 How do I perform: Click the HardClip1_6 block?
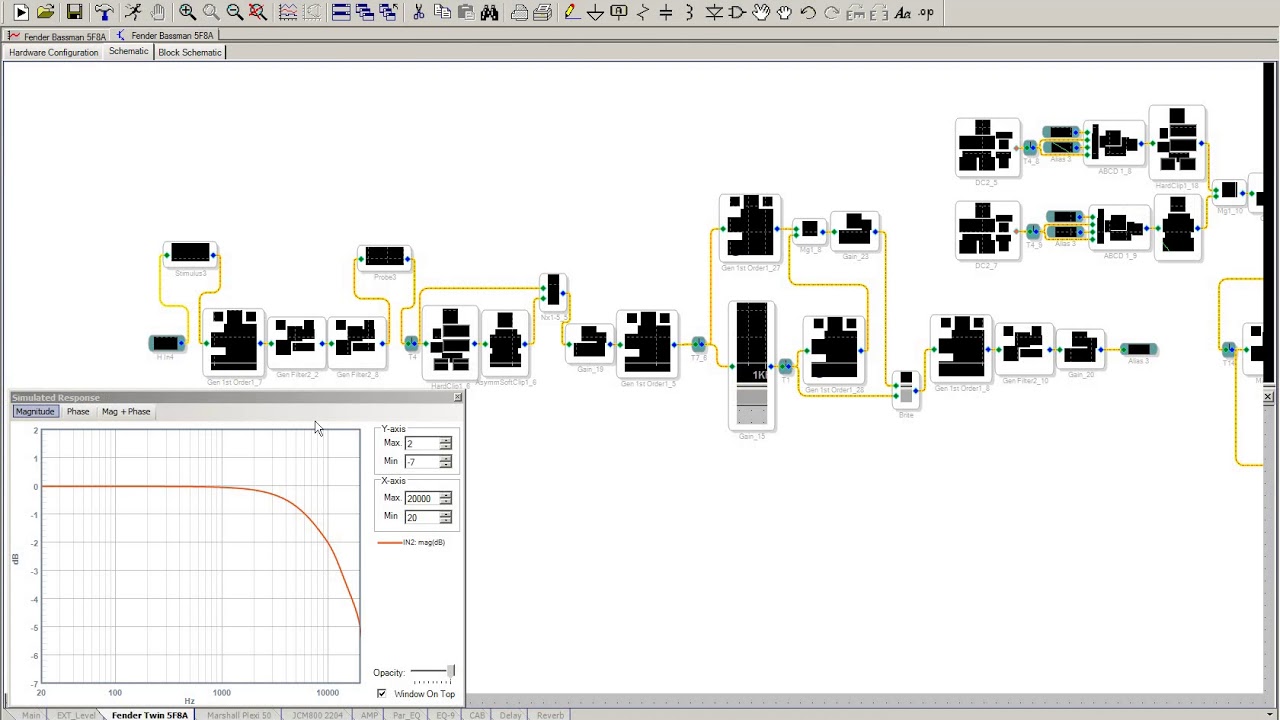pyautogui.click(x=451, y=343)
